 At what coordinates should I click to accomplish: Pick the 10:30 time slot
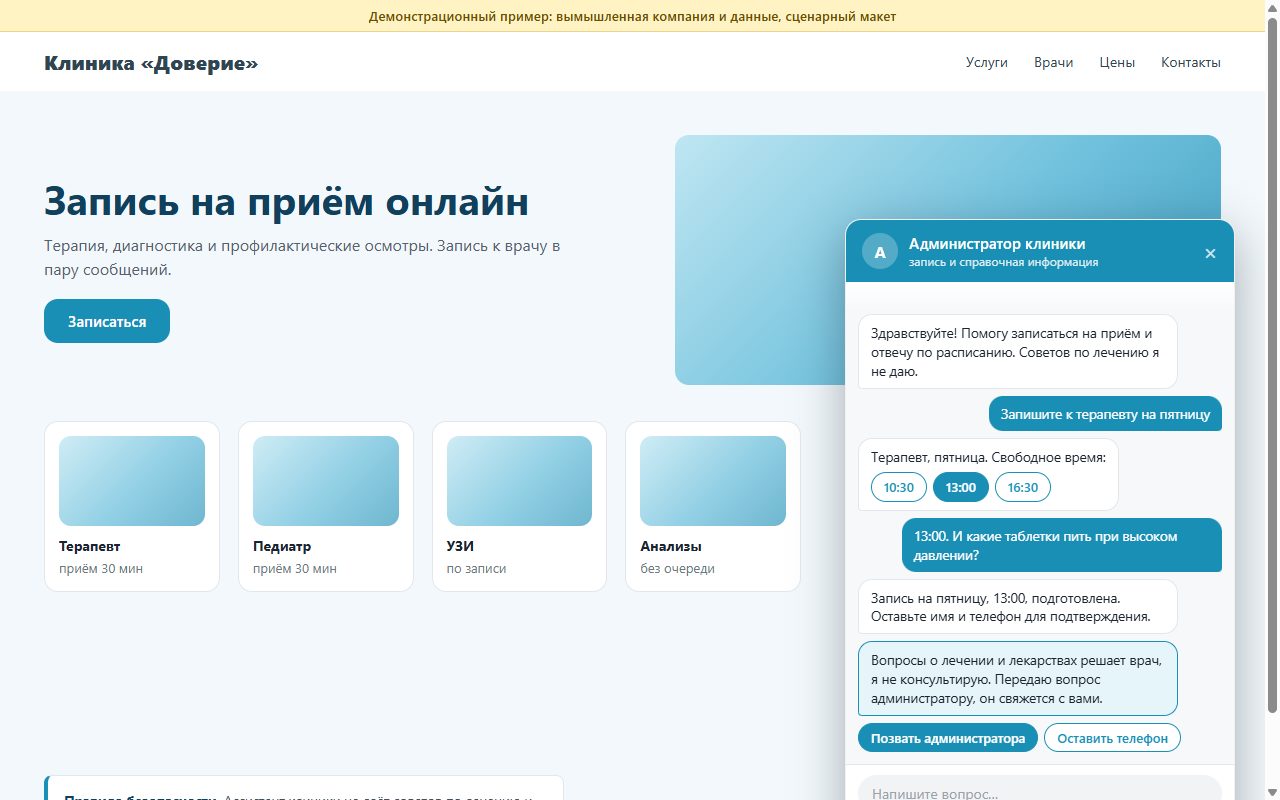pyautogui.click(x=899, y=487)
